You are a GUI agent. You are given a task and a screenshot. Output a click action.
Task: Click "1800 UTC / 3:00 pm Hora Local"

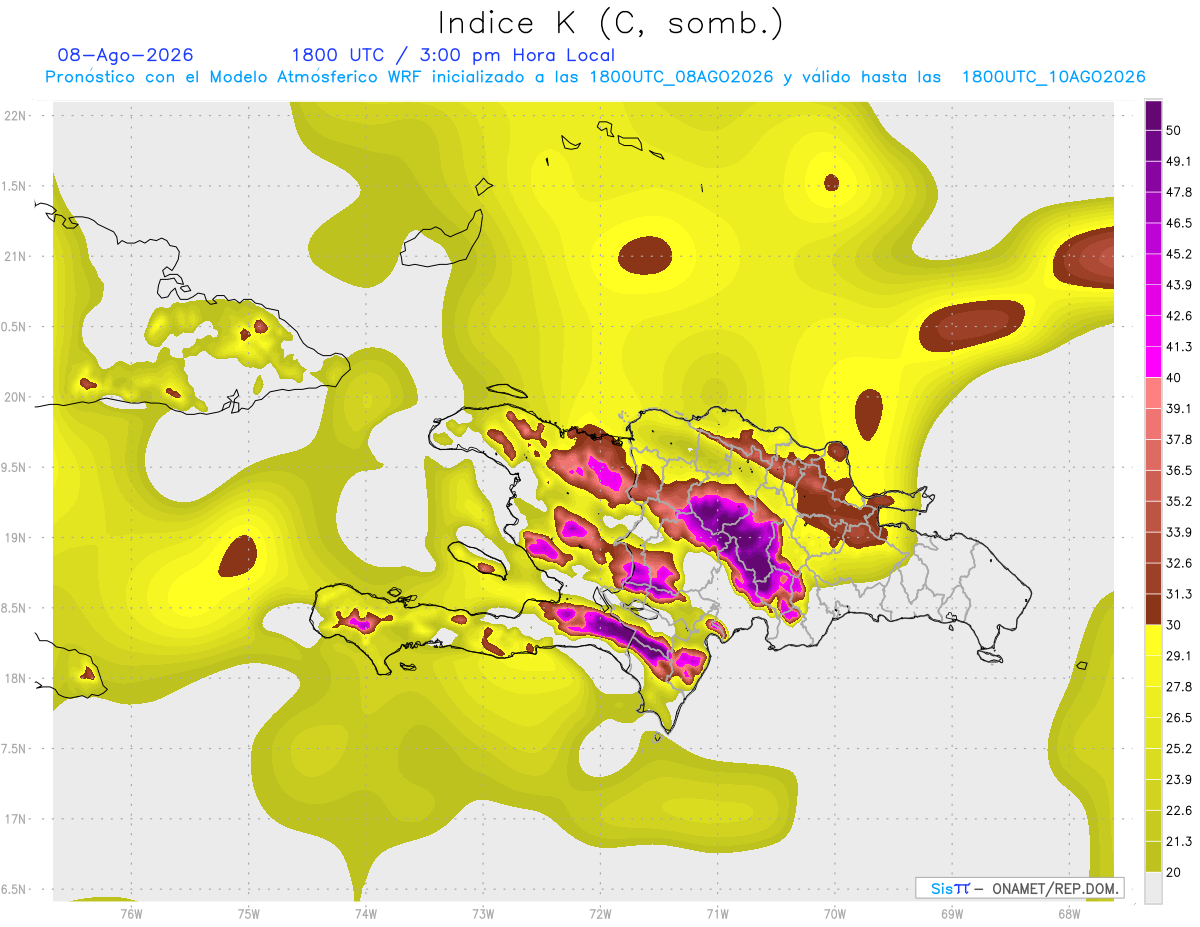(x=453, y=55)
